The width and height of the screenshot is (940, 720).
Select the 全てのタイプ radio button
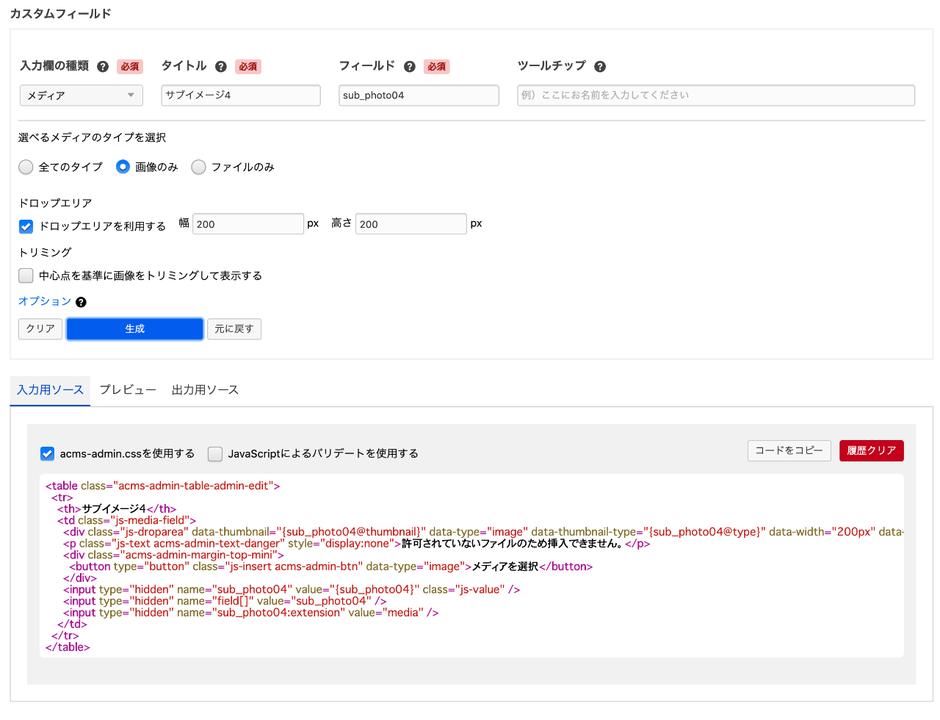[x=26, y=167]
